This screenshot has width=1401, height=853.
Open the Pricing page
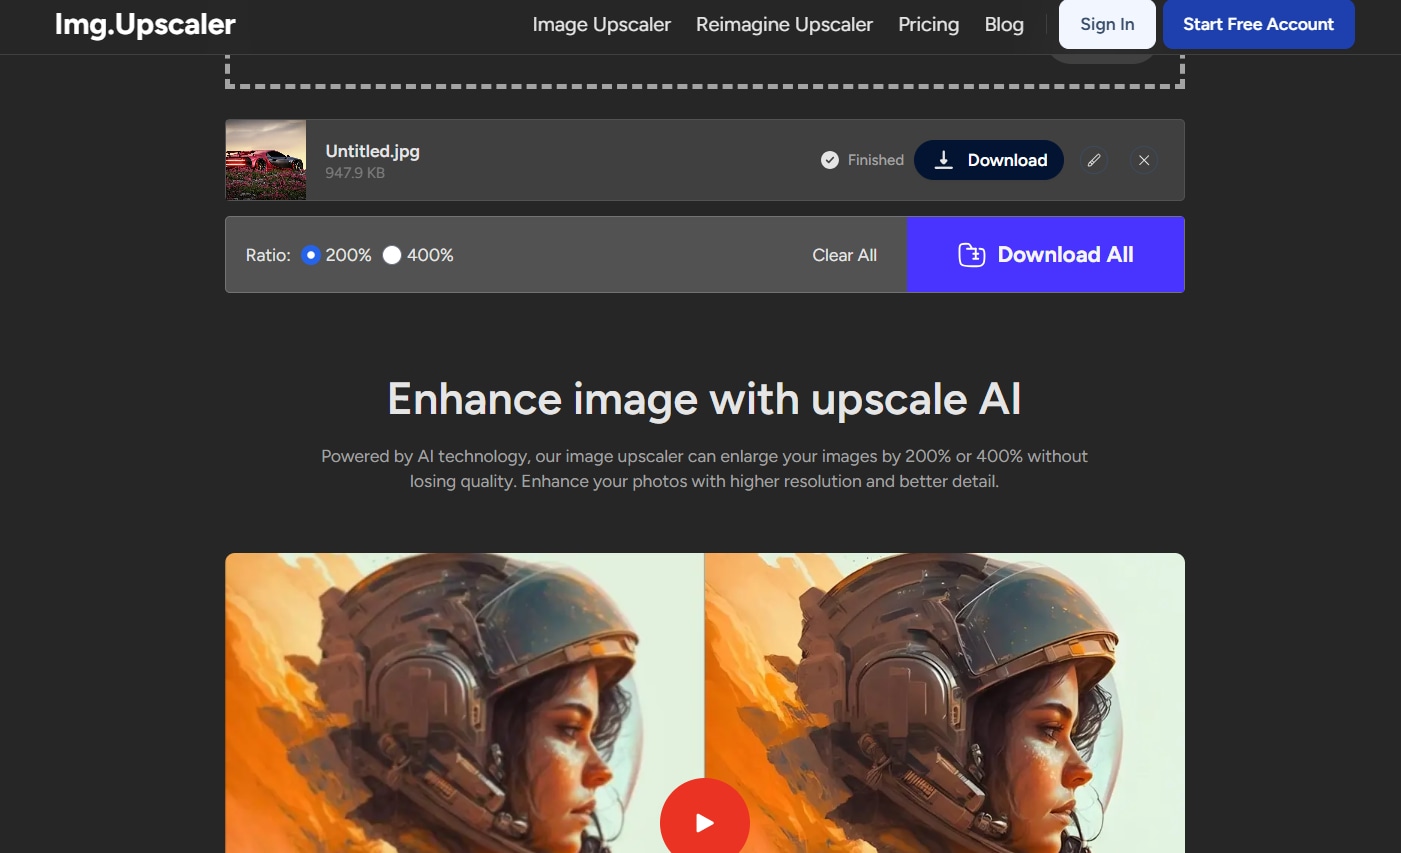coord(928,24)
